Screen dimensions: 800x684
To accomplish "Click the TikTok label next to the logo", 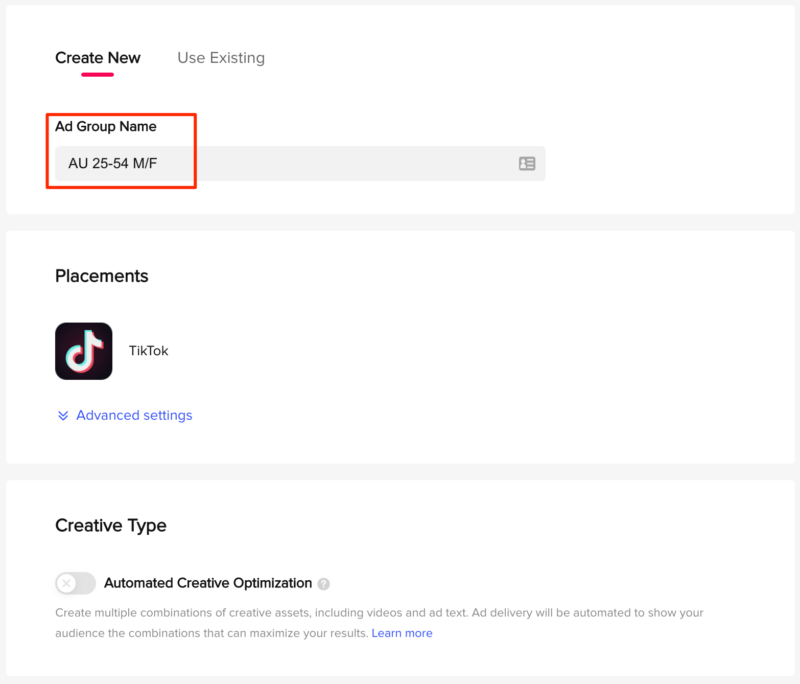I will [148, 351].
